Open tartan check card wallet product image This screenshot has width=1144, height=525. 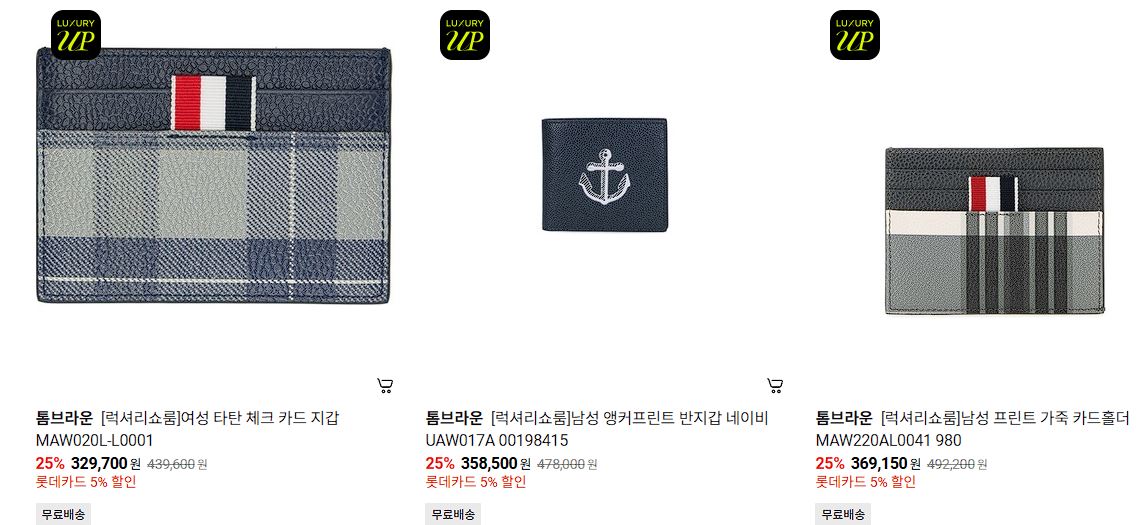coord(213,176)
